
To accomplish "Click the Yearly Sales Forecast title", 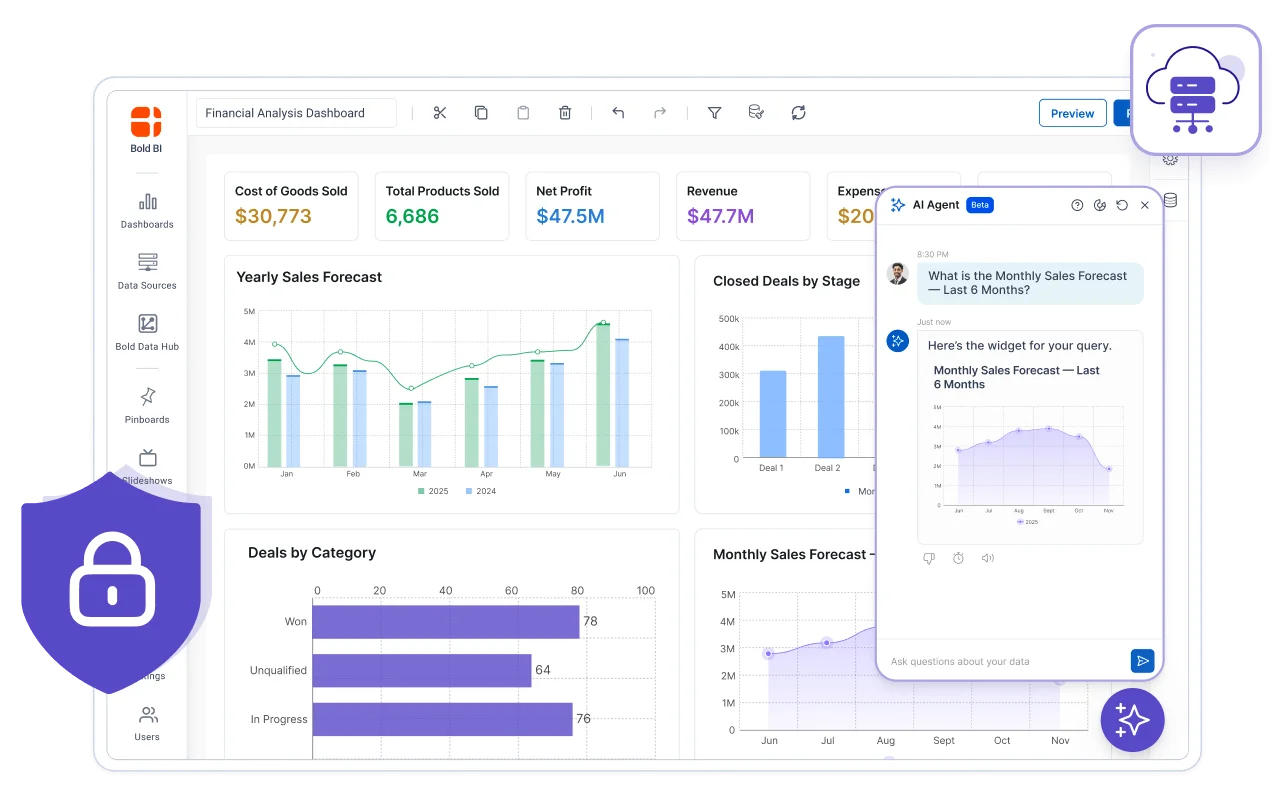I will [309, 277].
